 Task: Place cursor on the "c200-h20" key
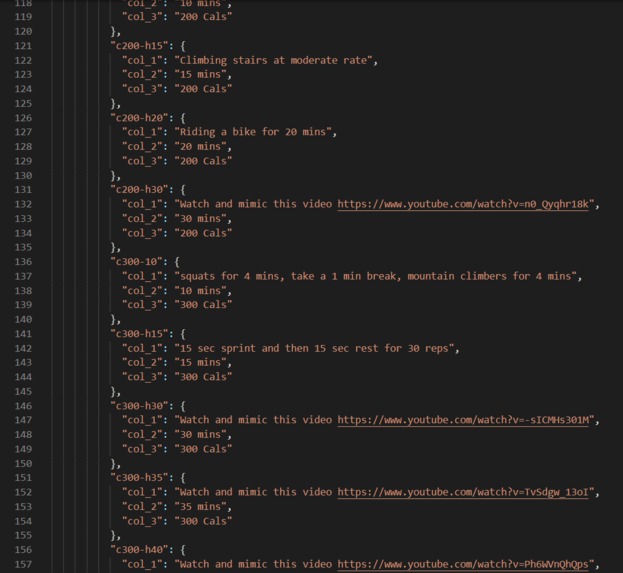click(x=139, y=118)
